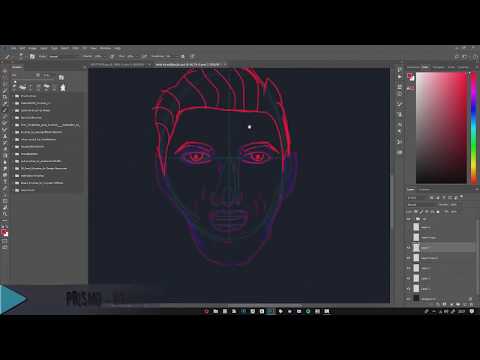Toggle the Brush Settings panel button in options bar
This screenshot has height=360, width=480.
[32, 57]
